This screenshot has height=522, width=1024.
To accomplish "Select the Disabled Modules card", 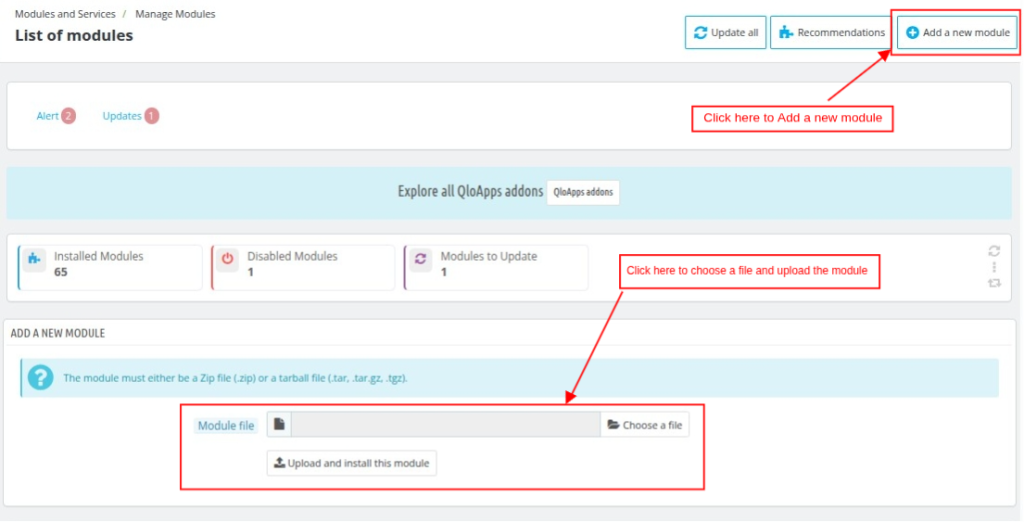I will (303, 267).
